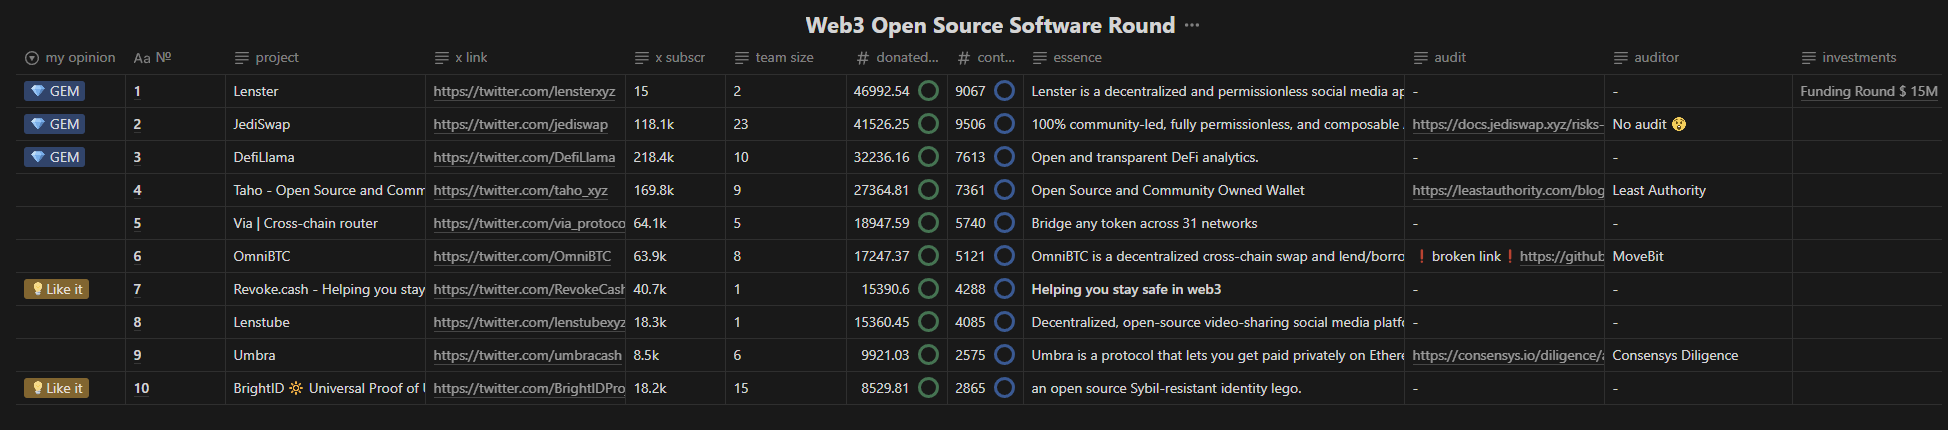Click the progress ring next to 18947.59
Screen dimensions: 1948x430
[x=928, y=223]
